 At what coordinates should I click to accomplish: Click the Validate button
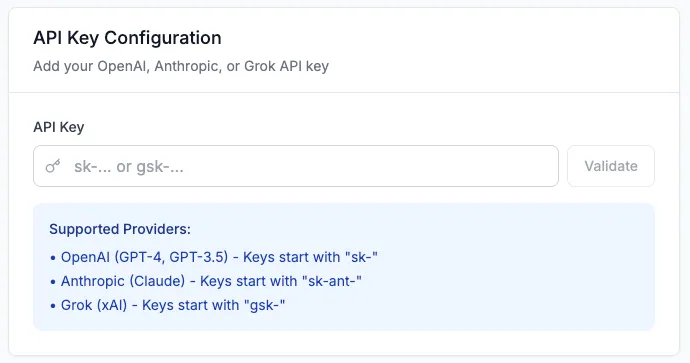[x=611, y=166]
